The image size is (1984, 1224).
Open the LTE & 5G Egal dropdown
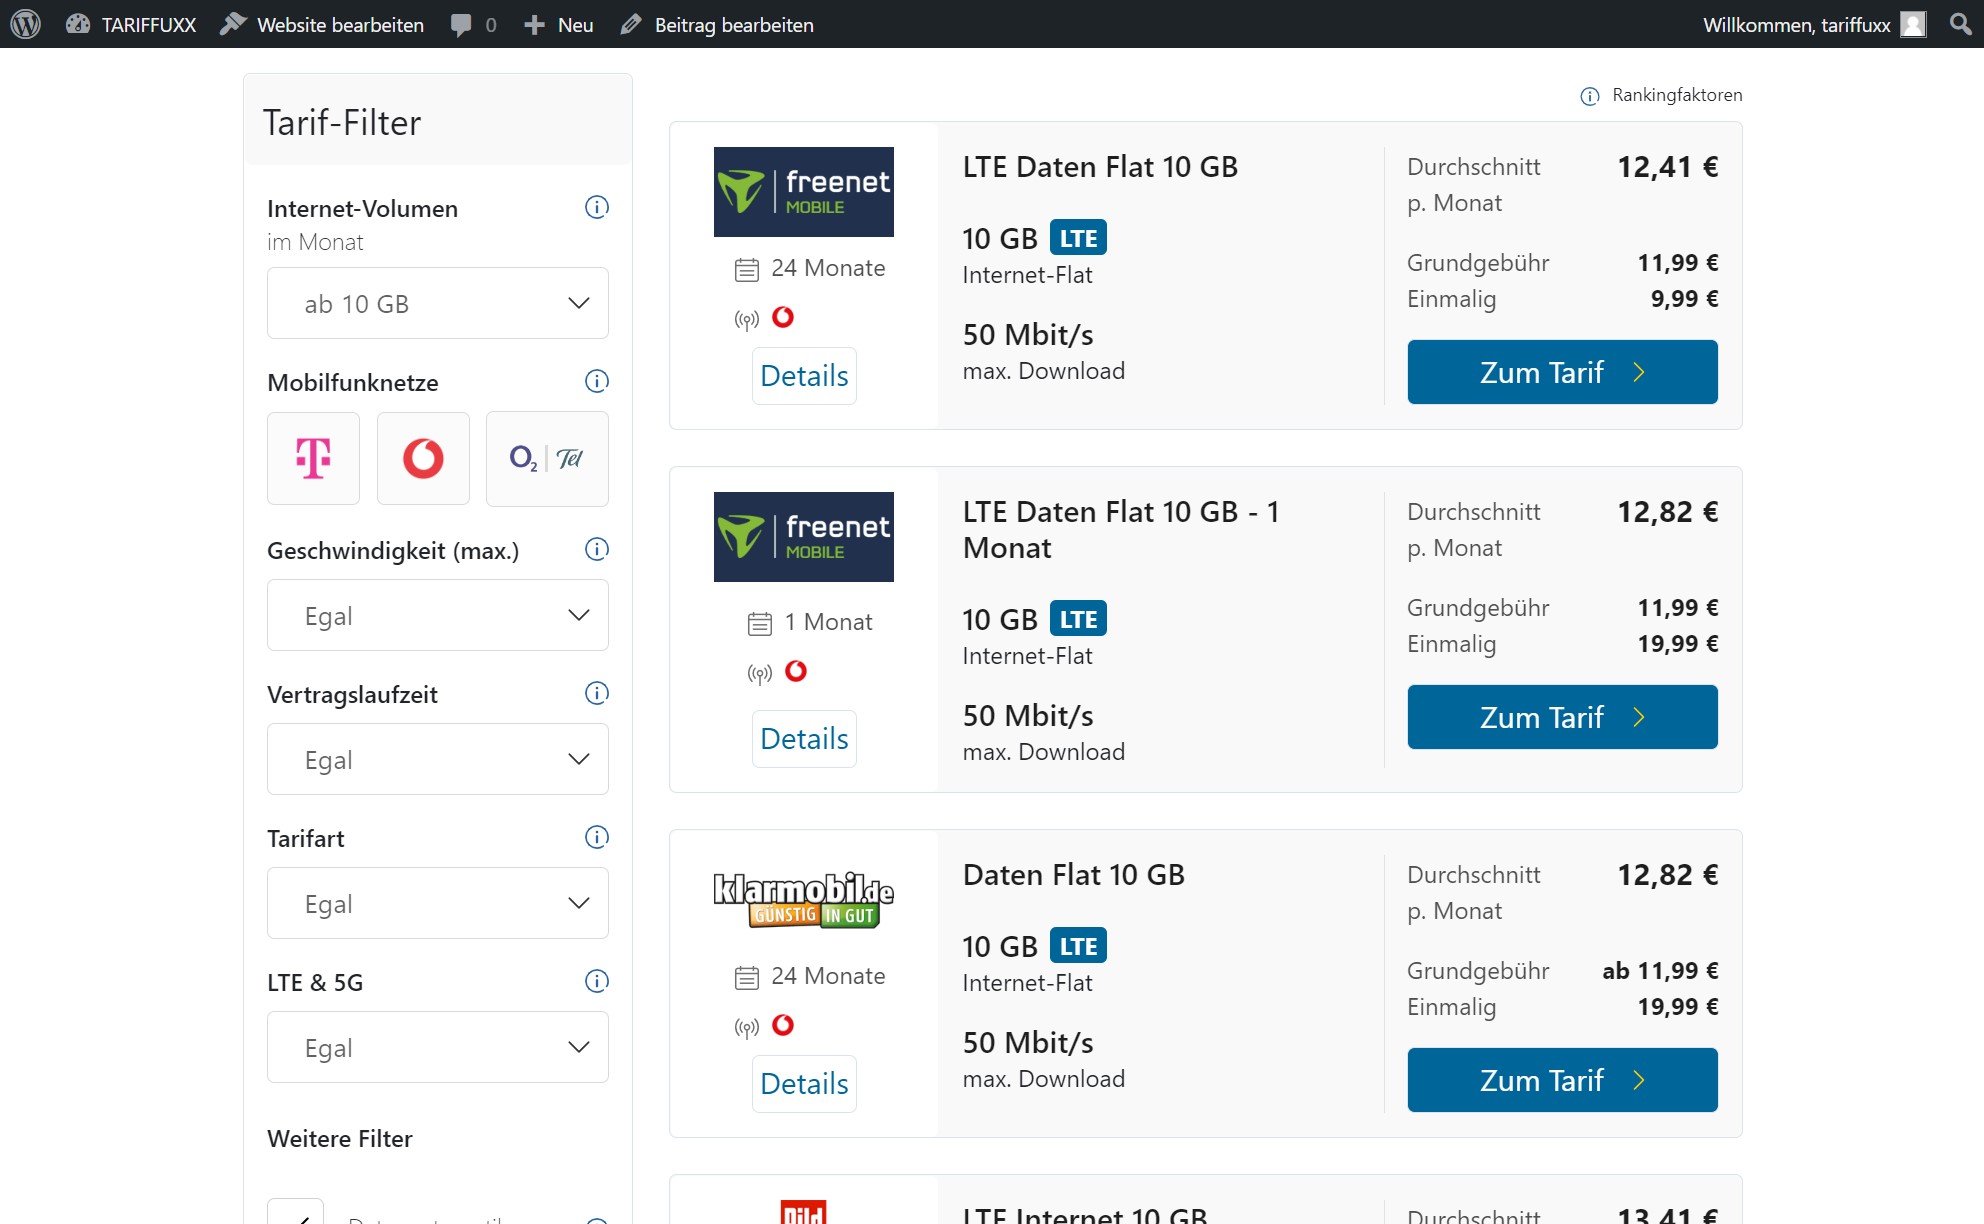pos(438,1047)
